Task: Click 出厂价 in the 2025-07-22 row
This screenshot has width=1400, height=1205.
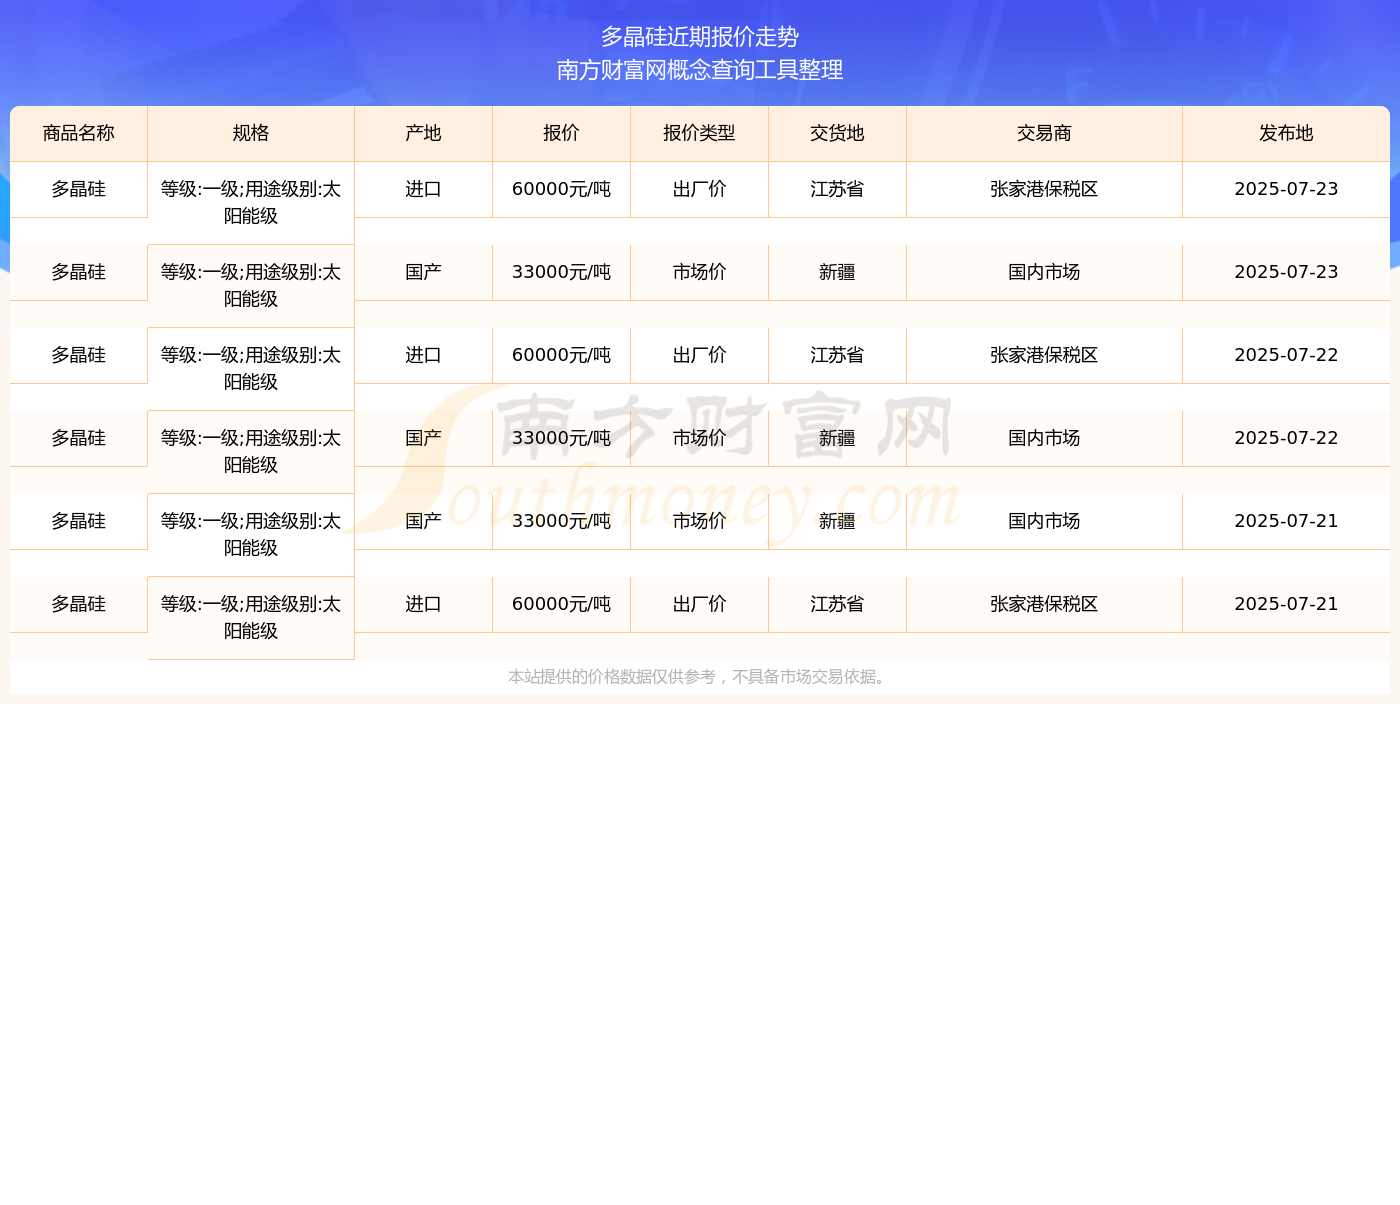Action: click(699, 355)
